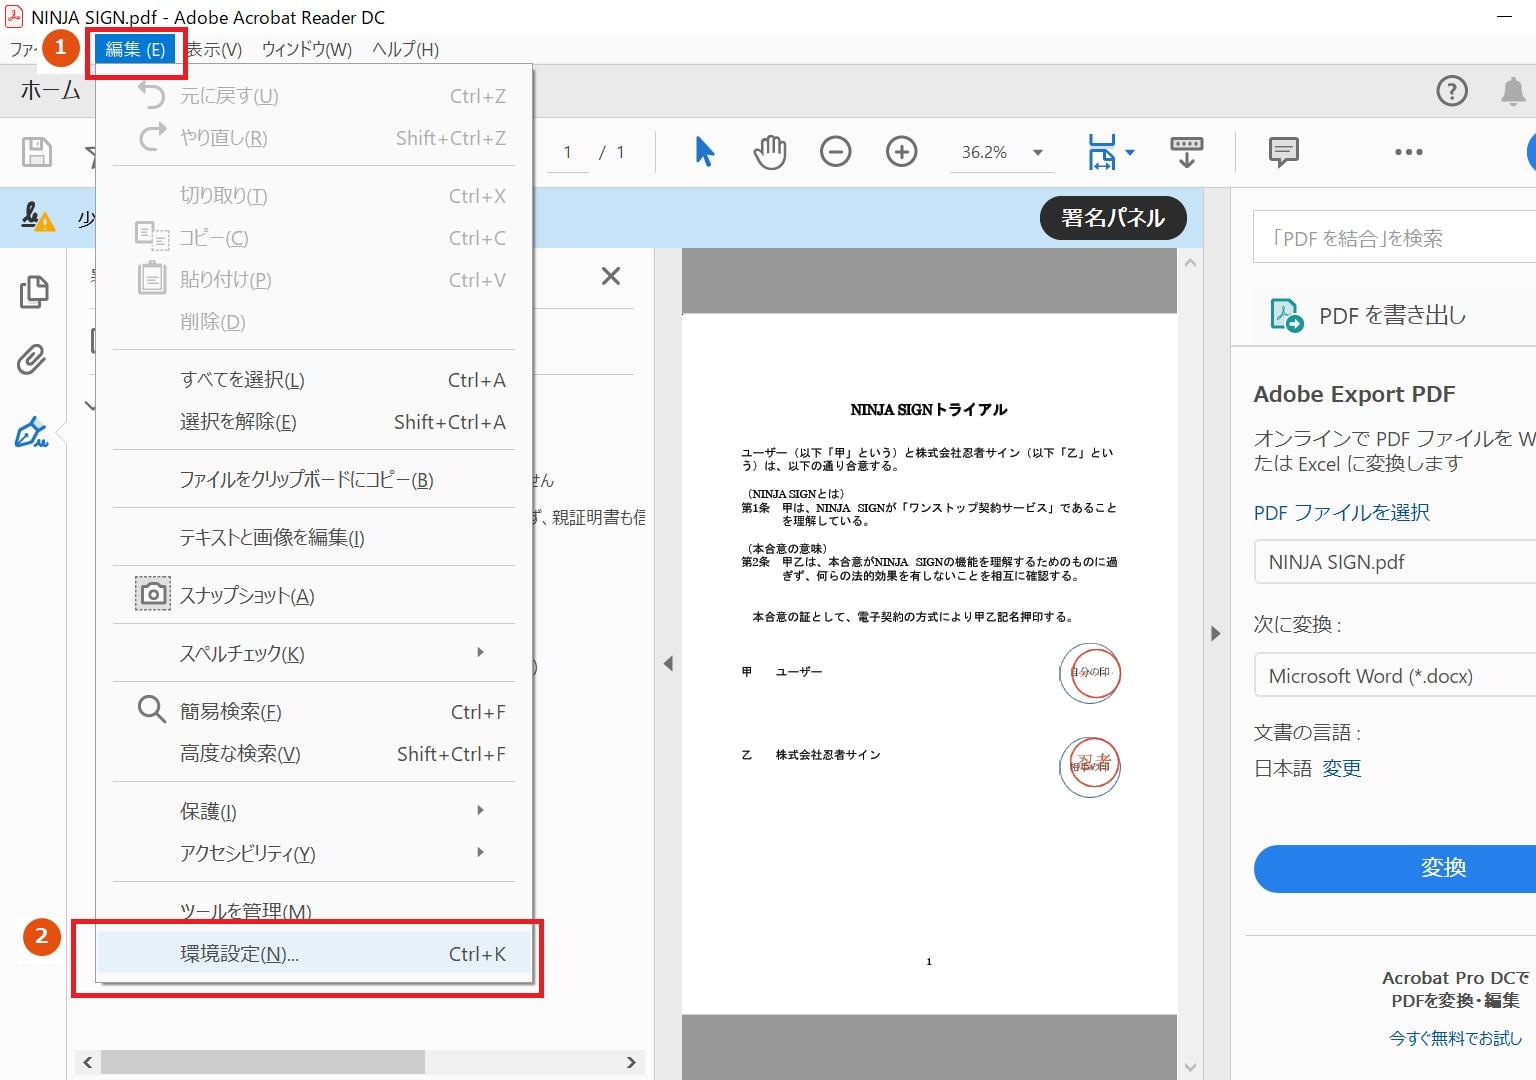
Task: Choose ツールを管理(M) menu entry
Action: [x=314, y=911]
